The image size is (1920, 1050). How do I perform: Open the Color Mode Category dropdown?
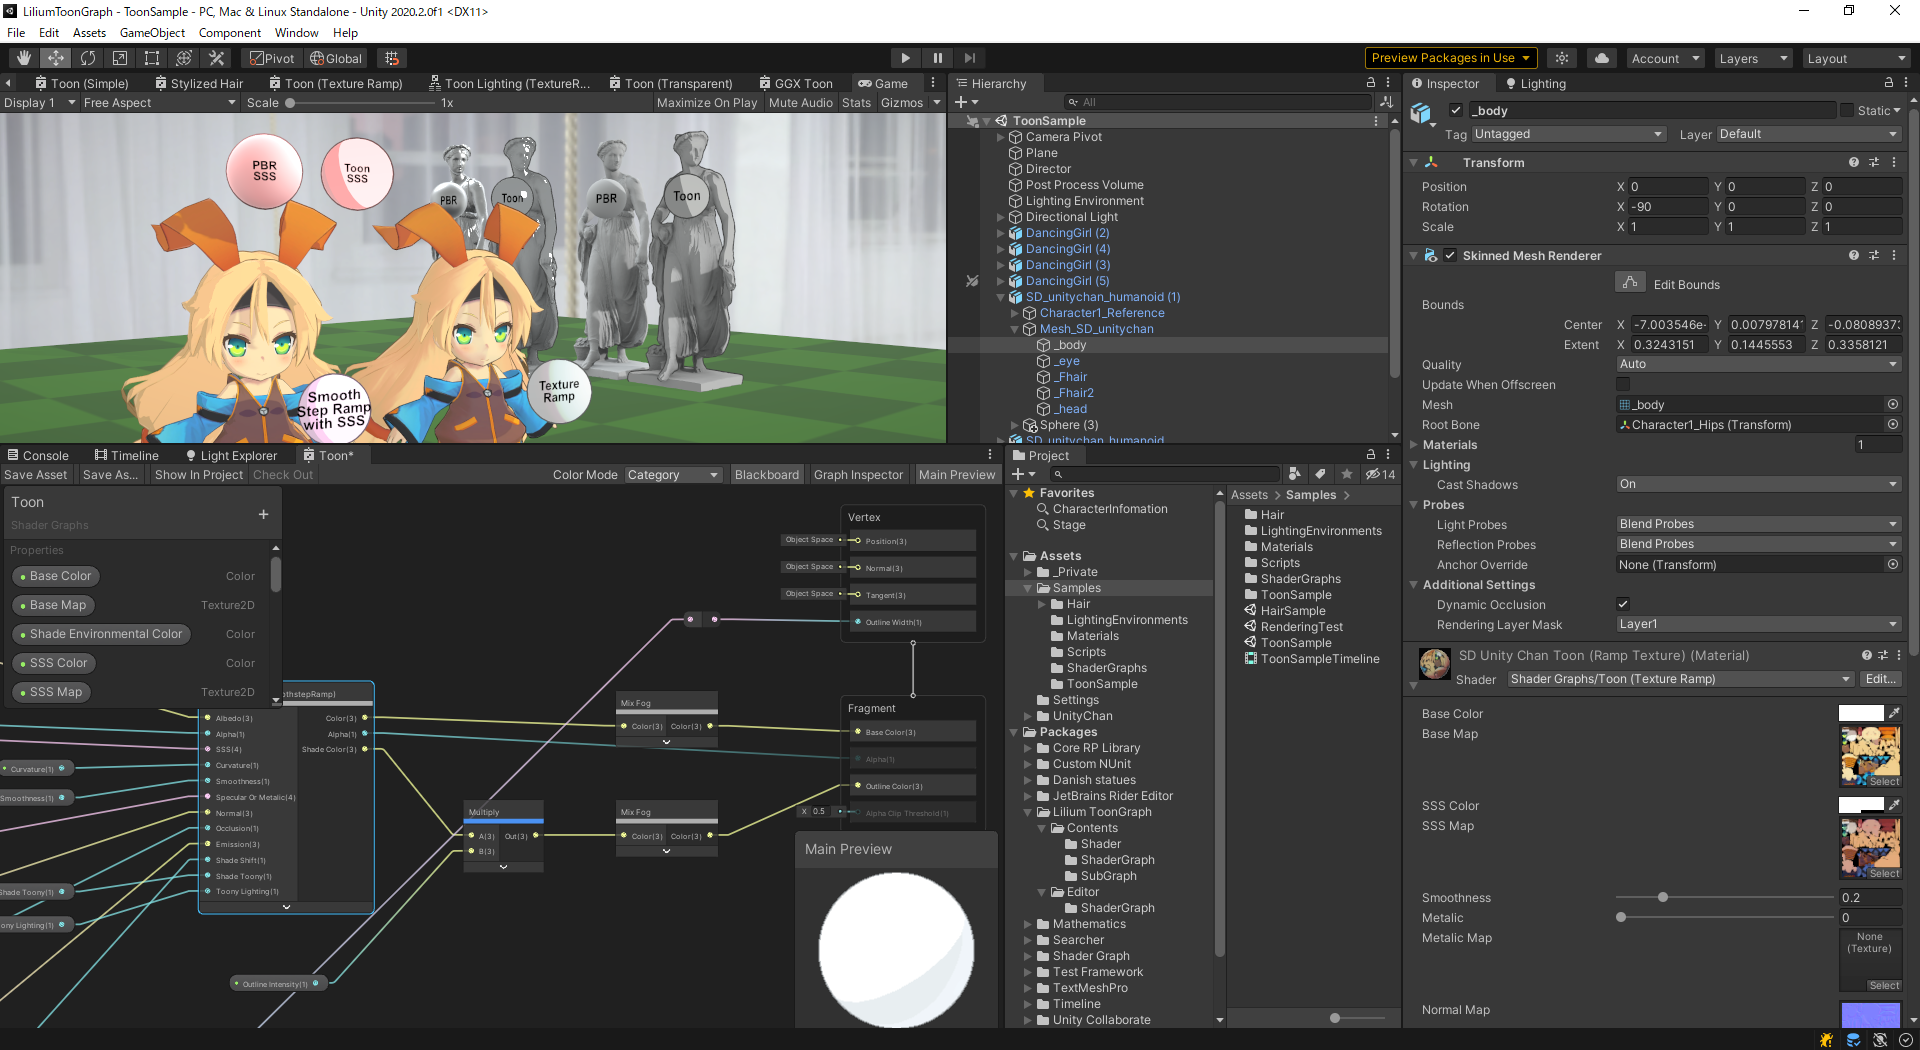(x=672, y=475)
